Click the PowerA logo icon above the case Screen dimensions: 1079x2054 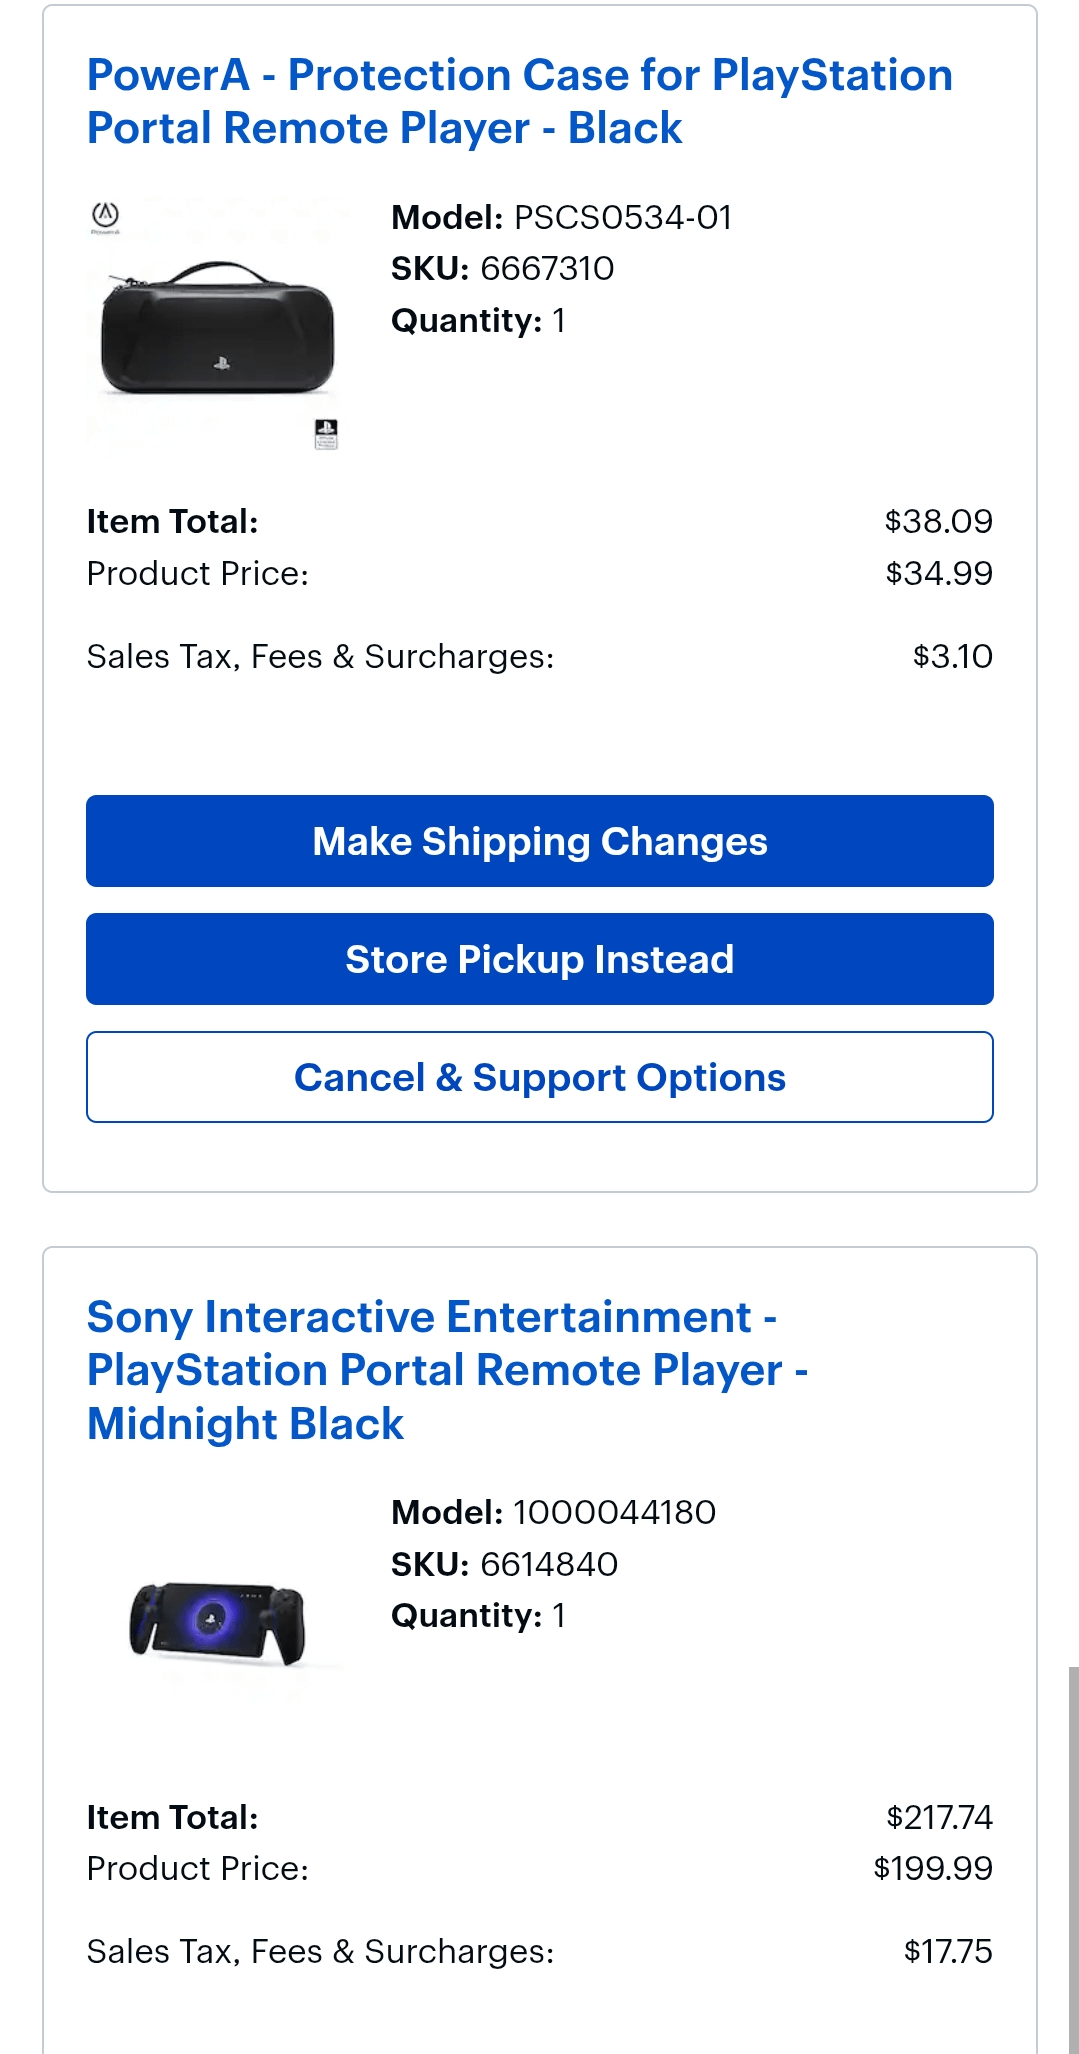(x=106, y=215)
